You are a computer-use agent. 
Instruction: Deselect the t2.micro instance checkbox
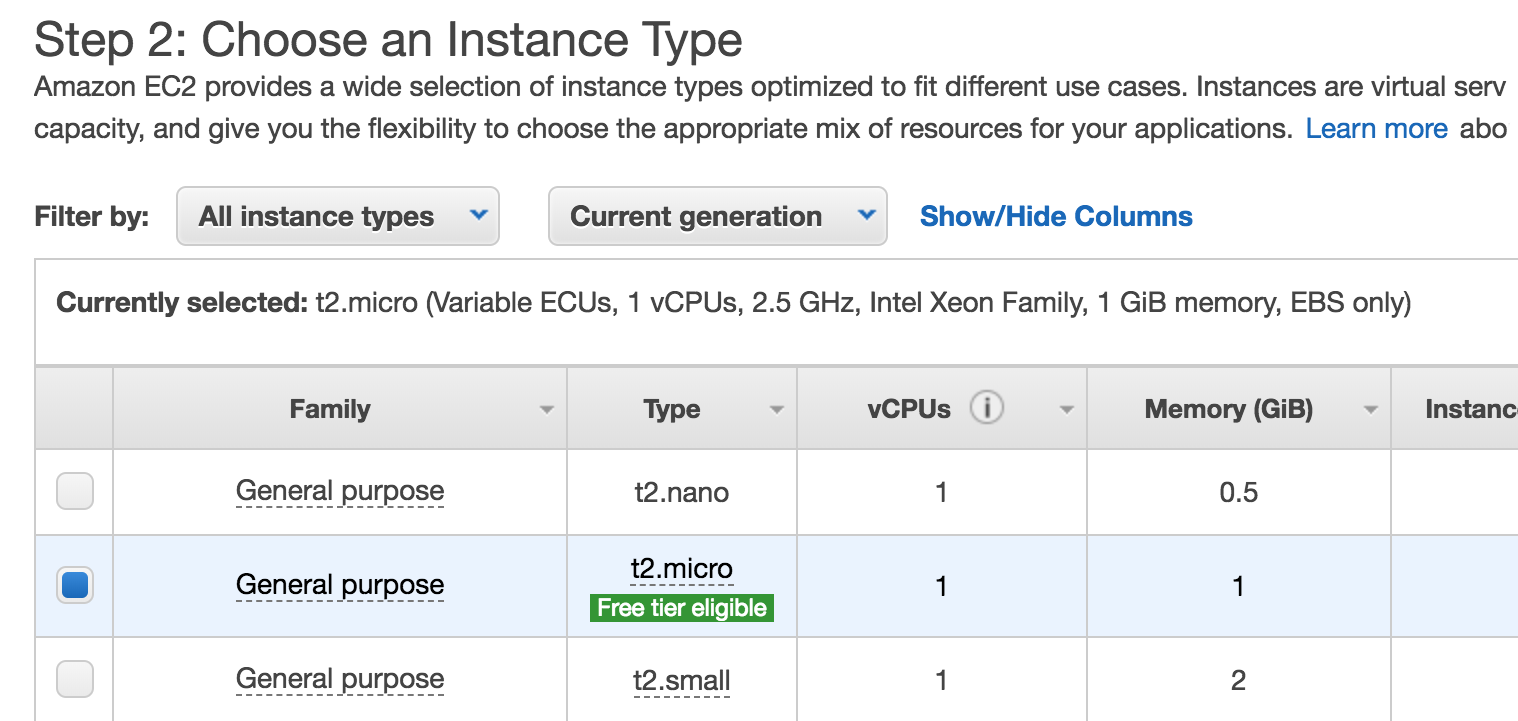(75, 585)
